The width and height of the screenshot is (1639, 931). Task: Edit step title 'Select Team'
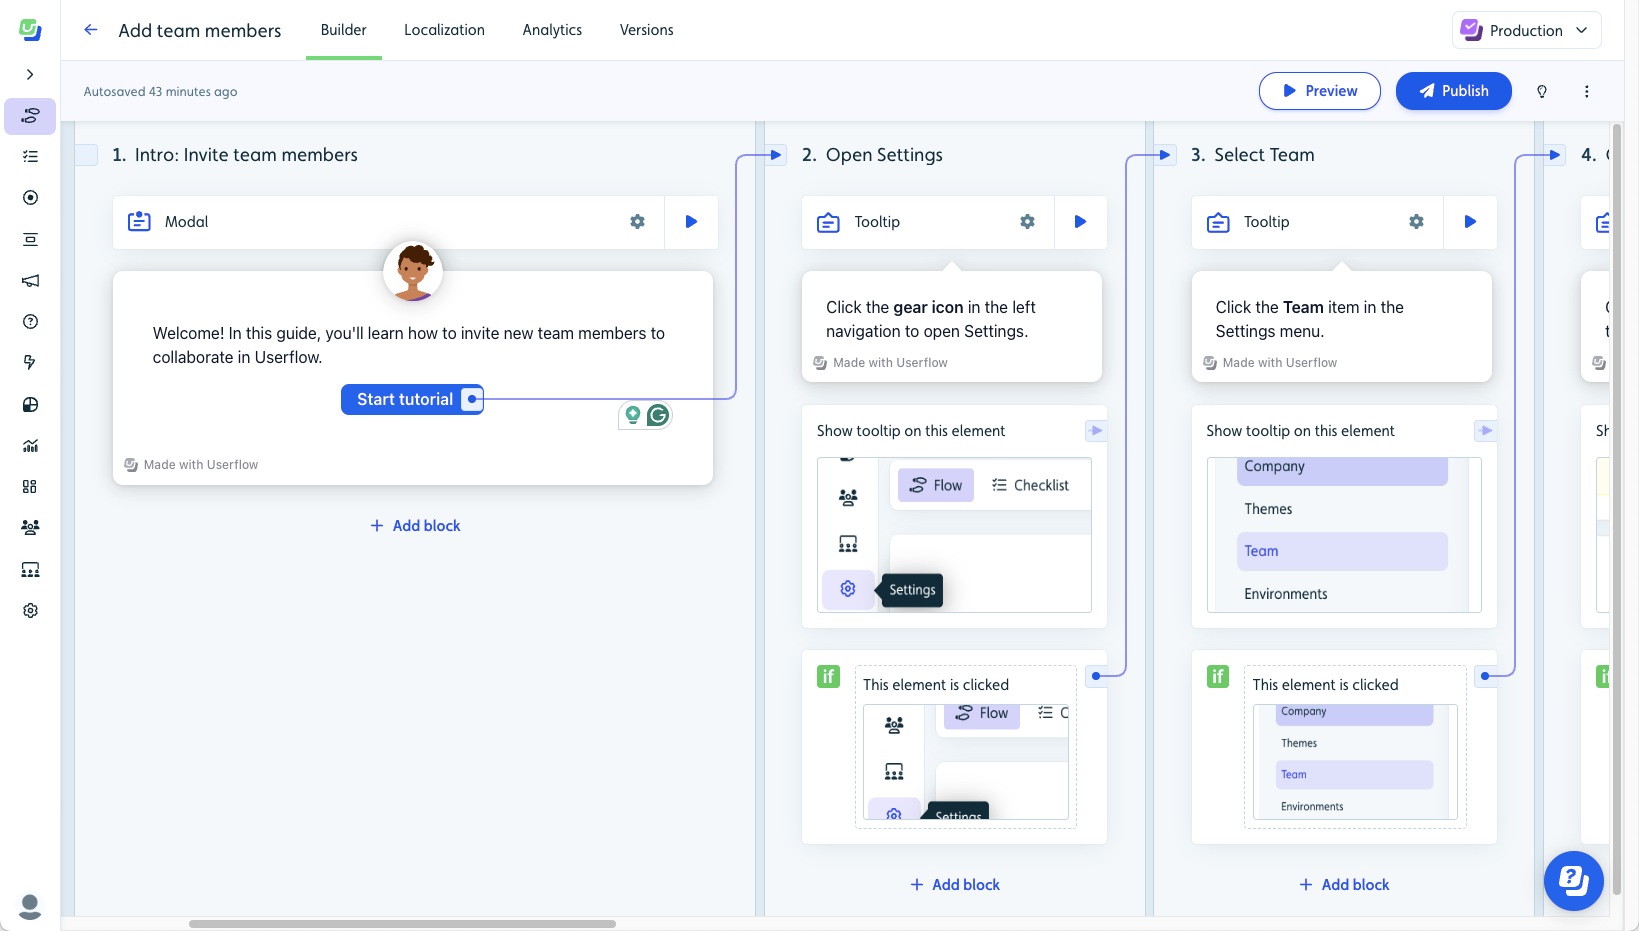pyautogui.click(x=1264, y=155)
